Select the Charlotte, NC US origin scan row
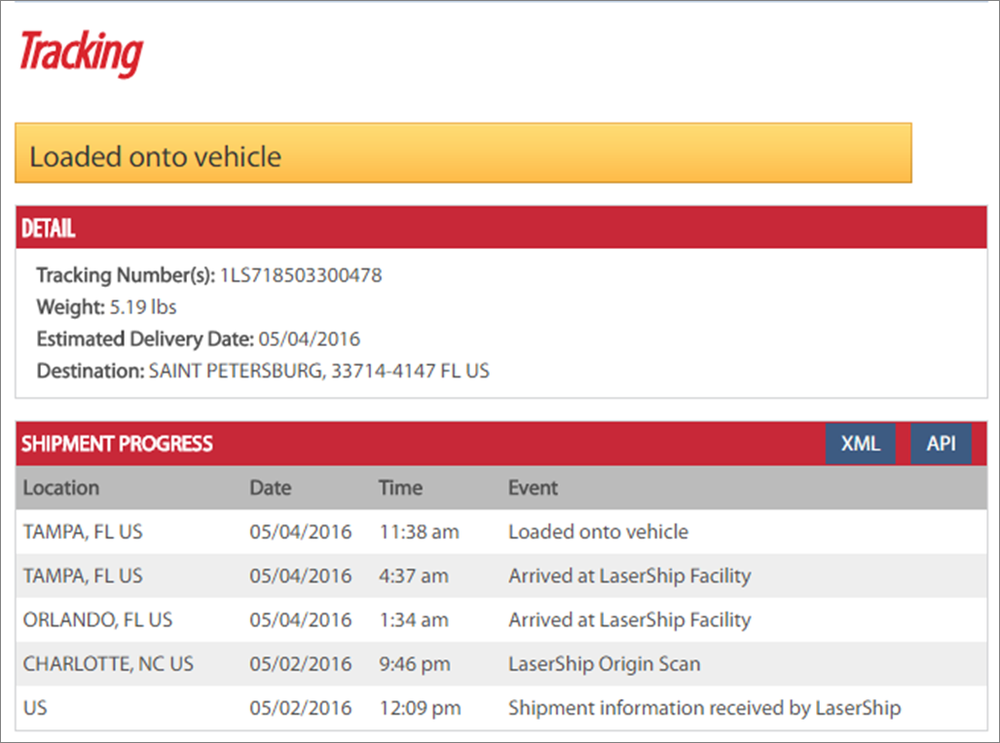The height and width of the screenshot is (743, 1000). click(x=108, y=664)
